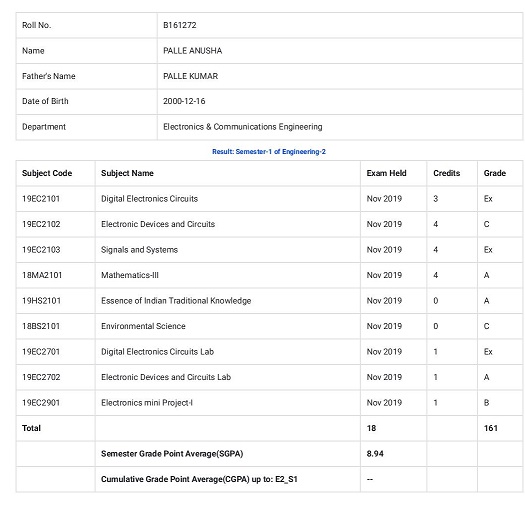Click the roll number B161272
525x514 pixels.
[179, 25]
